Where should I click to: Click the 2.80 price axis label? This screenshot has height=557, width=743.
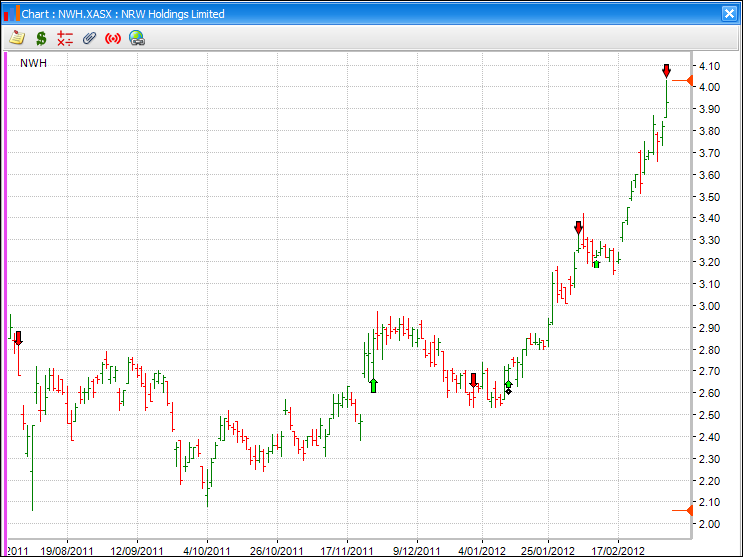pos(709,350)
